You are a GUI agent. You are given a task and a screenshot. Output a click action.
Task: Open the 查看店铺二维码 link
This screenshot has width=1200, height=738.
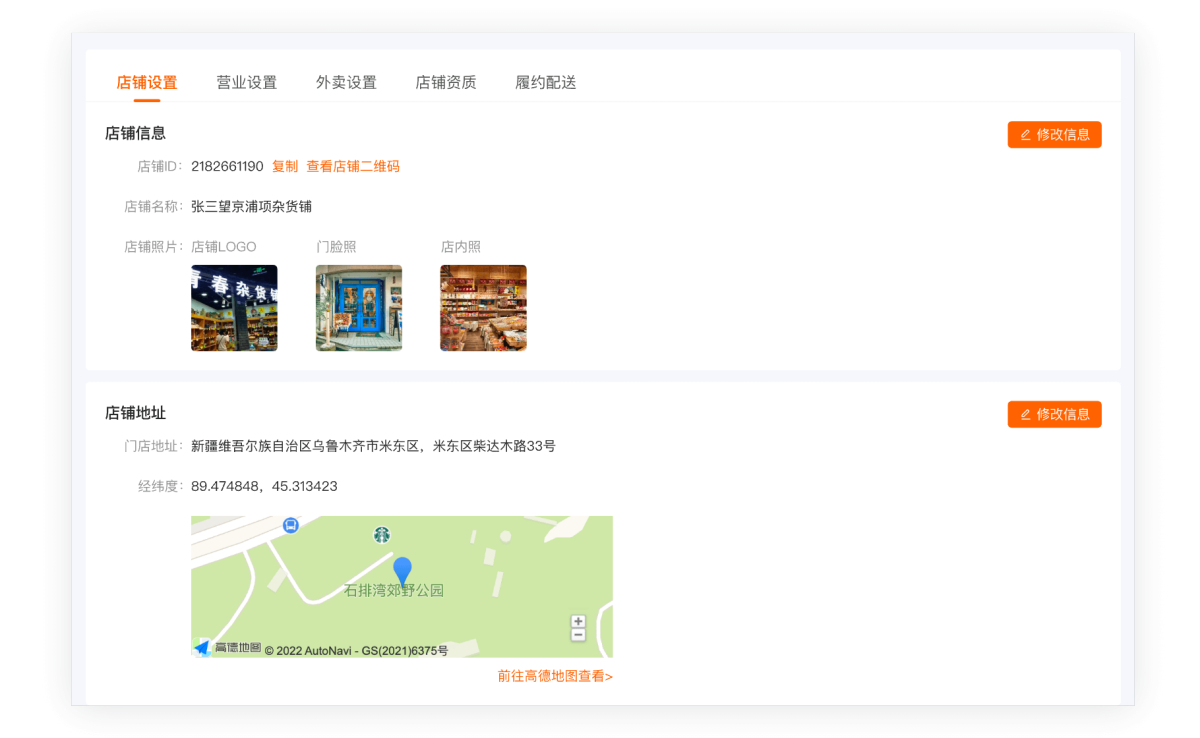(x=353, y=166)
